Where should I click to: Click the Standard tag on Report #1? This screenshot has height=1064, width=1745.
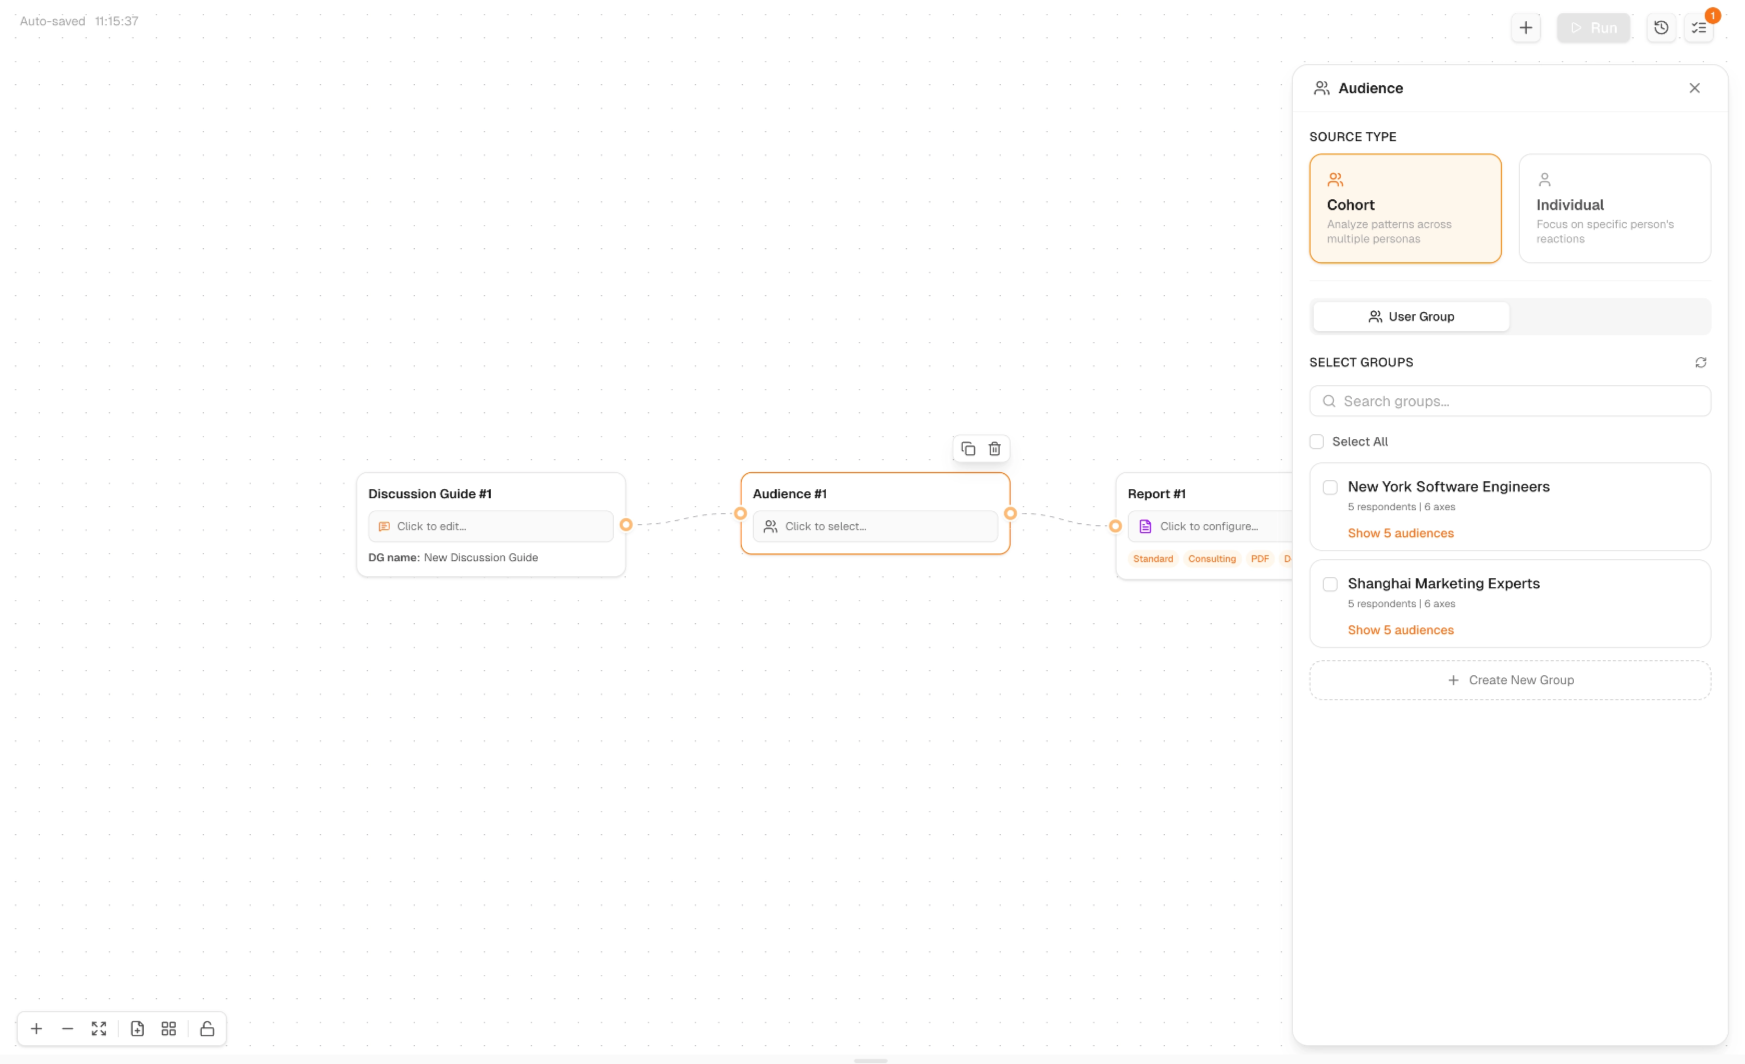pyautogui.click(x=1153, y=559)
